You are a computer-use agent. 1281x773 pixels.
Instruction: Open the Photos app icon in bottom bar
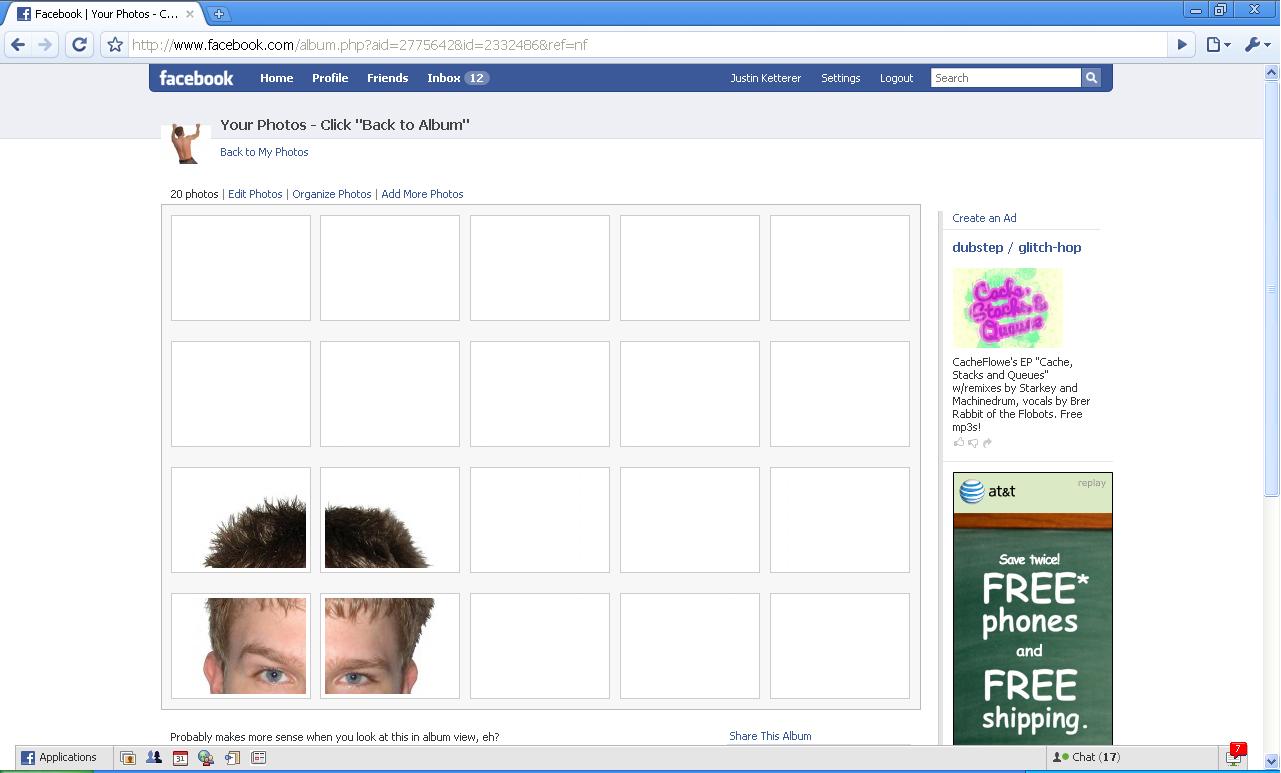pyautogui.click(x=128, y=758)
